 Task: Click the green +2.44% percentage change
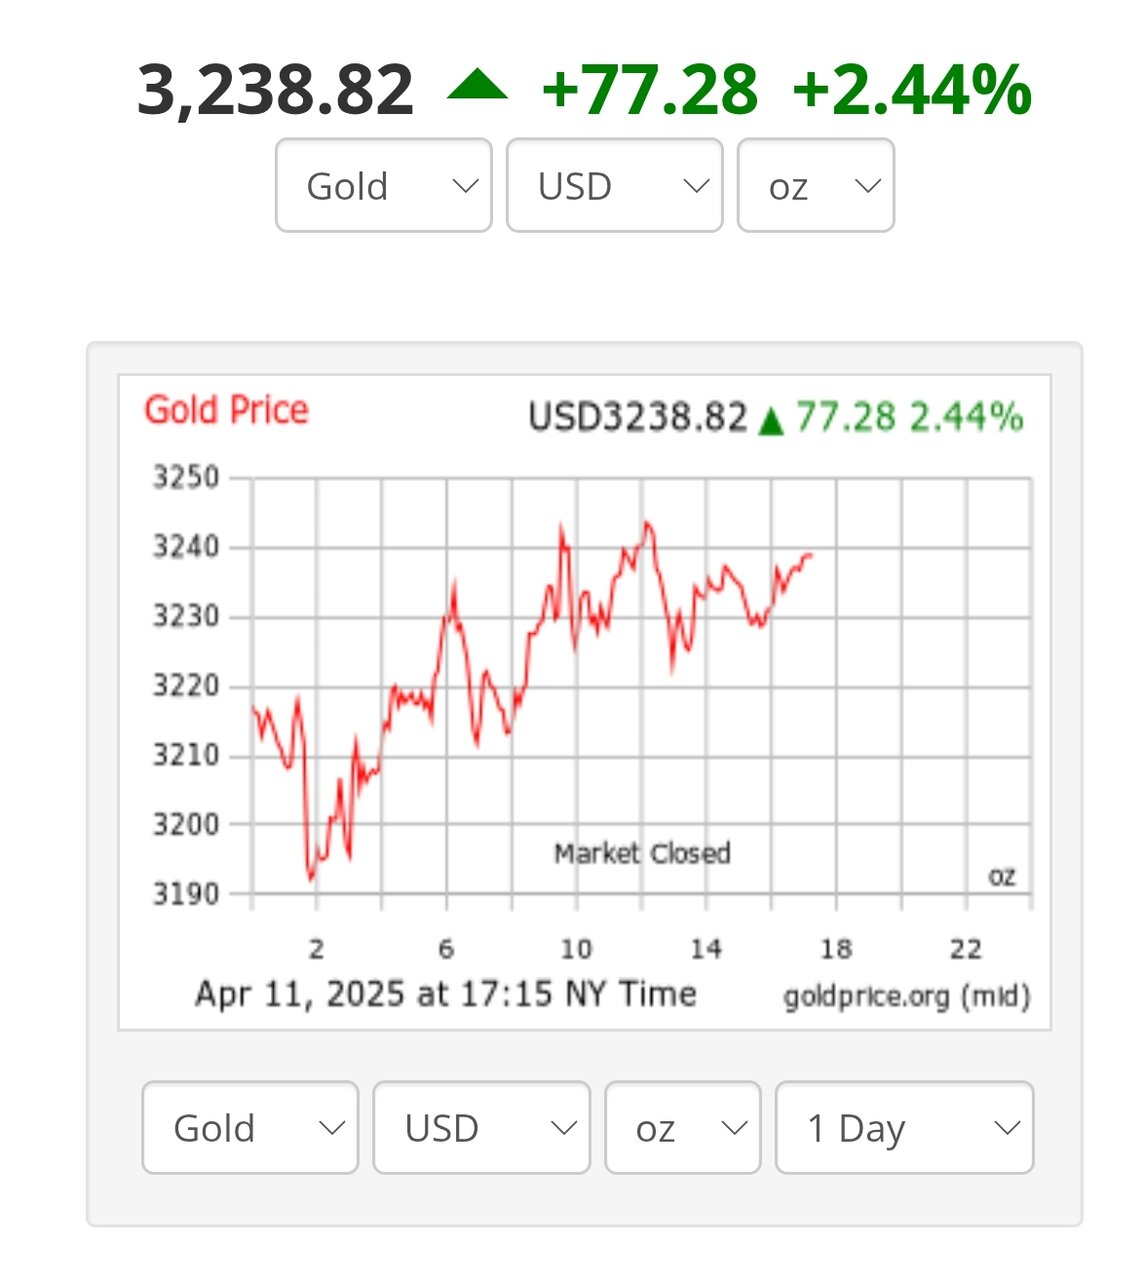pos(911,90)
